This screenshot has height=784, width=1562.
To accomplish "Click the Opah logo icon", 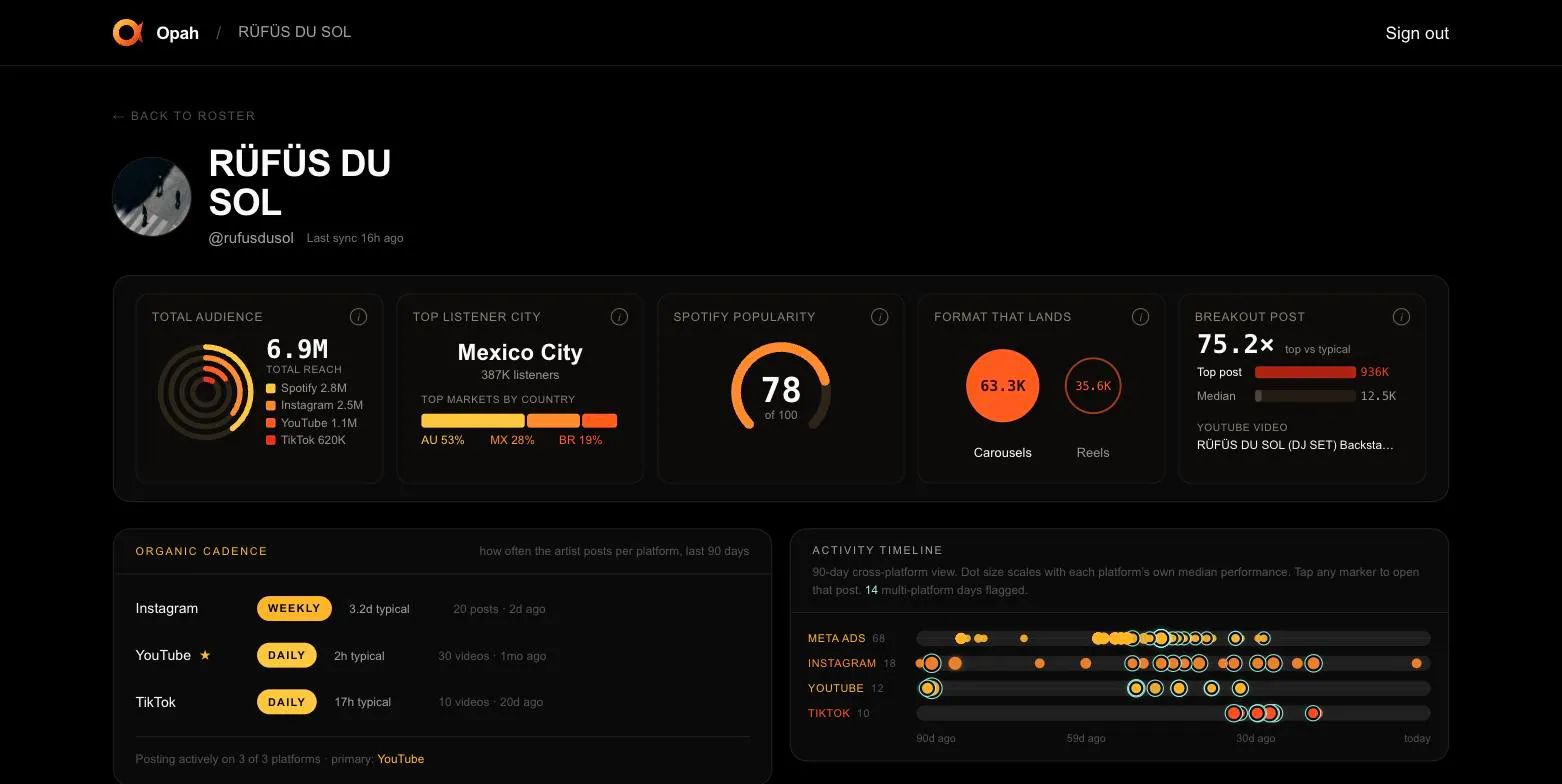I will 128,33.
